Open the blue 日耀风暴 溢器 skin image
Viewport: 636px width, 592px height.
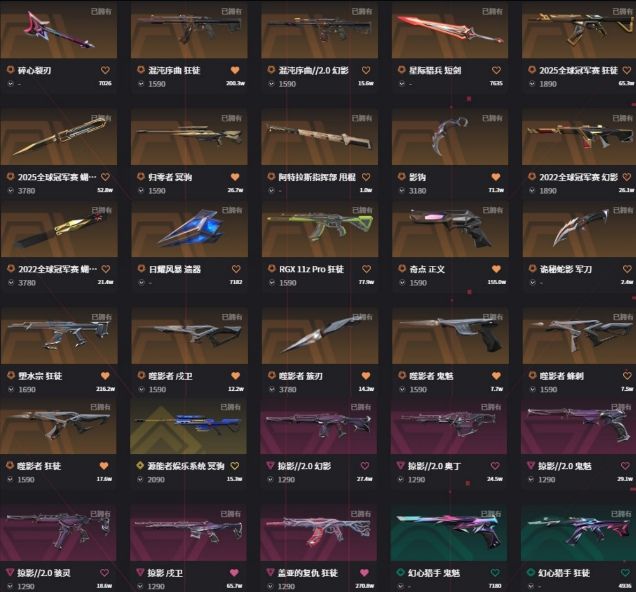pos(189,230)
